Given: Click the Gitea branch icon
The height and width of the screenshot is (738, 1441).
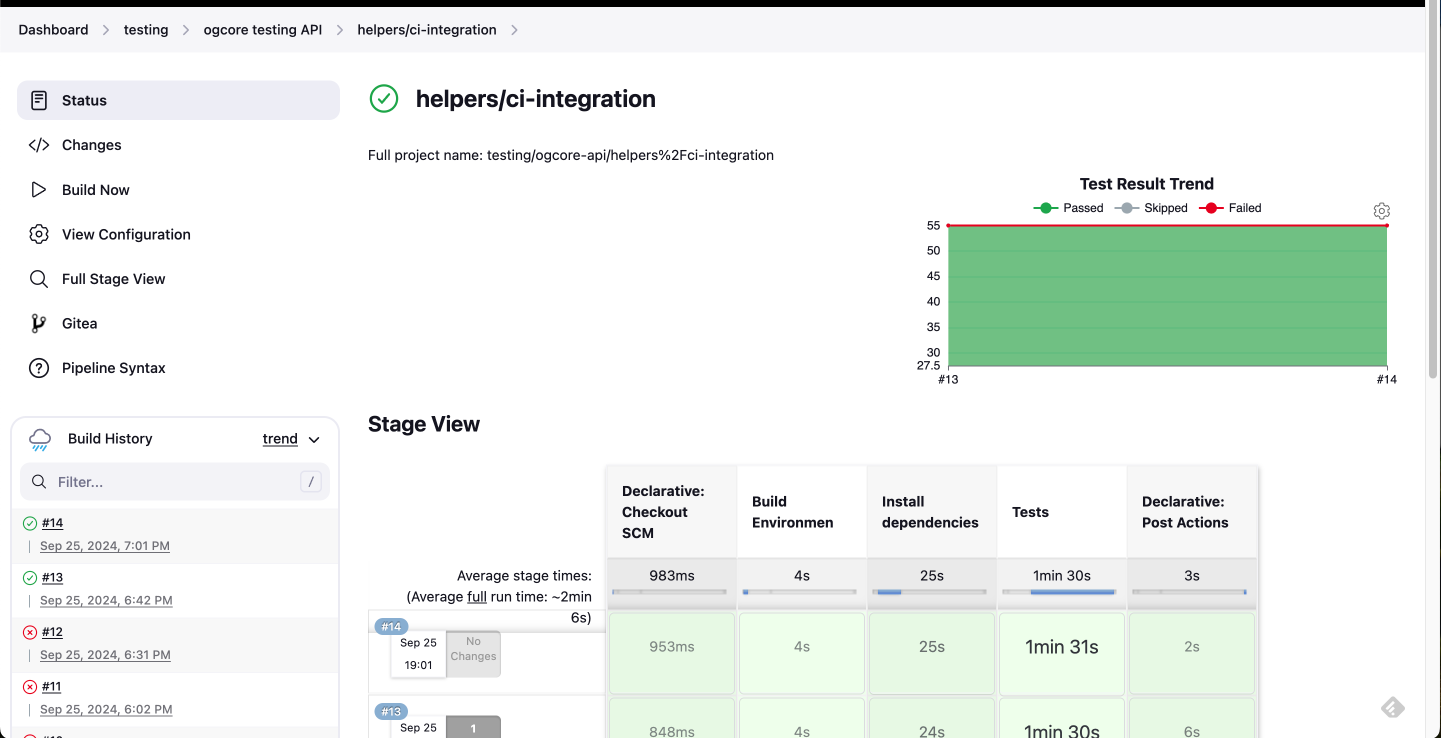Looking at the screenshot, I should click(39, 323).
